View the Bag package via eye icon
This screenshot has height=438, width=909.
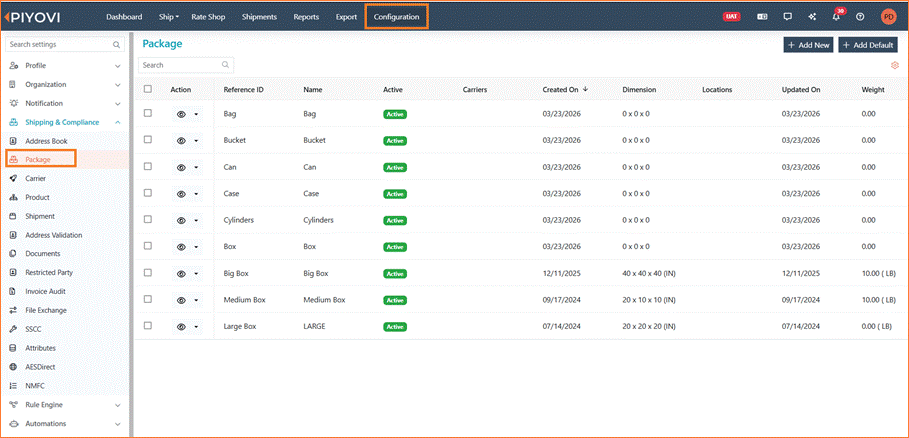(x=181, y=115)
